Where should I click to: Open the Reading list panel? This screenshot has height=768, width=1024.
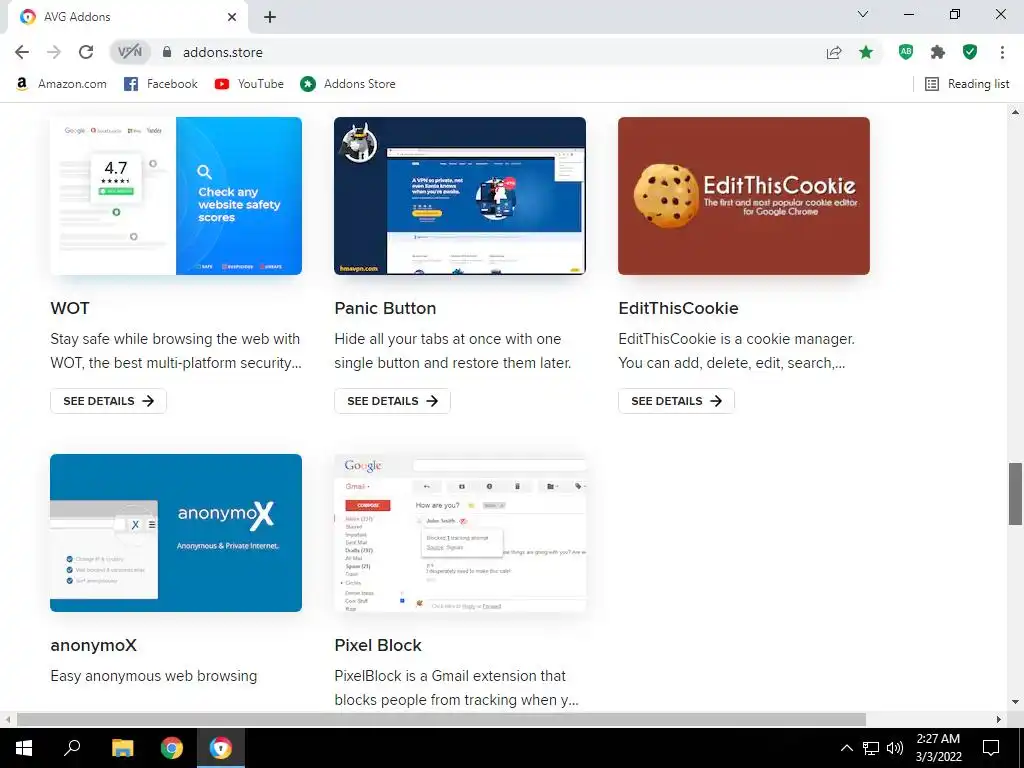(x=967, y=84)
